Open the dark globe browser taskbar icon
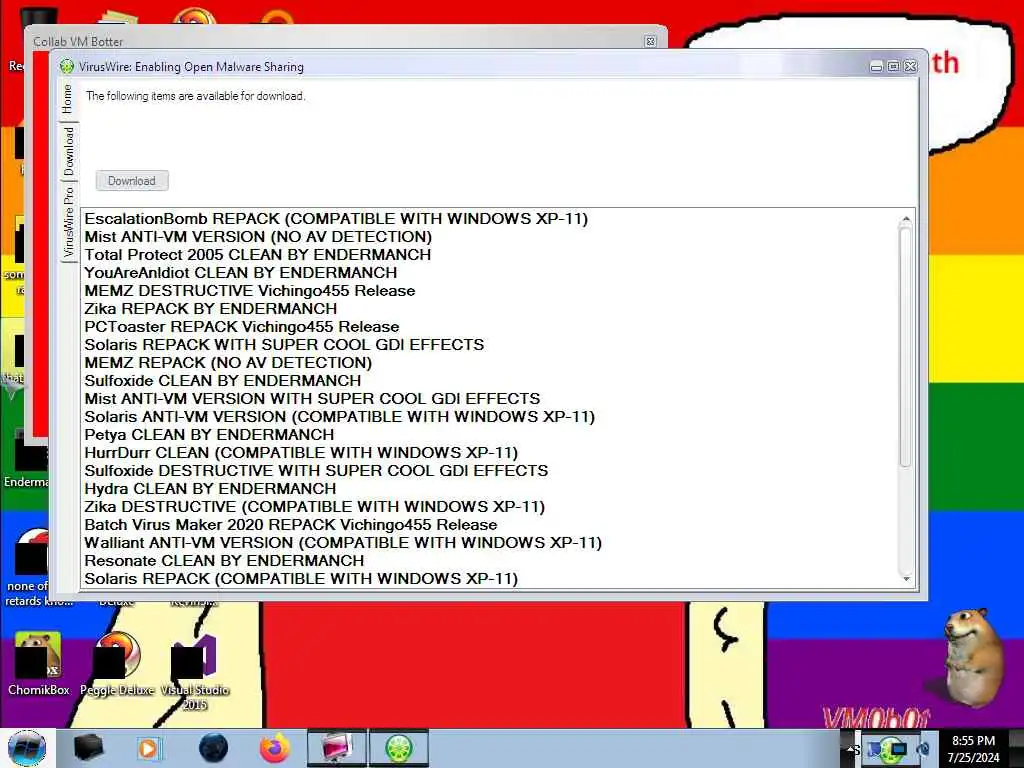The width and height of the screenshot is (1024, 768). [213, 748]
